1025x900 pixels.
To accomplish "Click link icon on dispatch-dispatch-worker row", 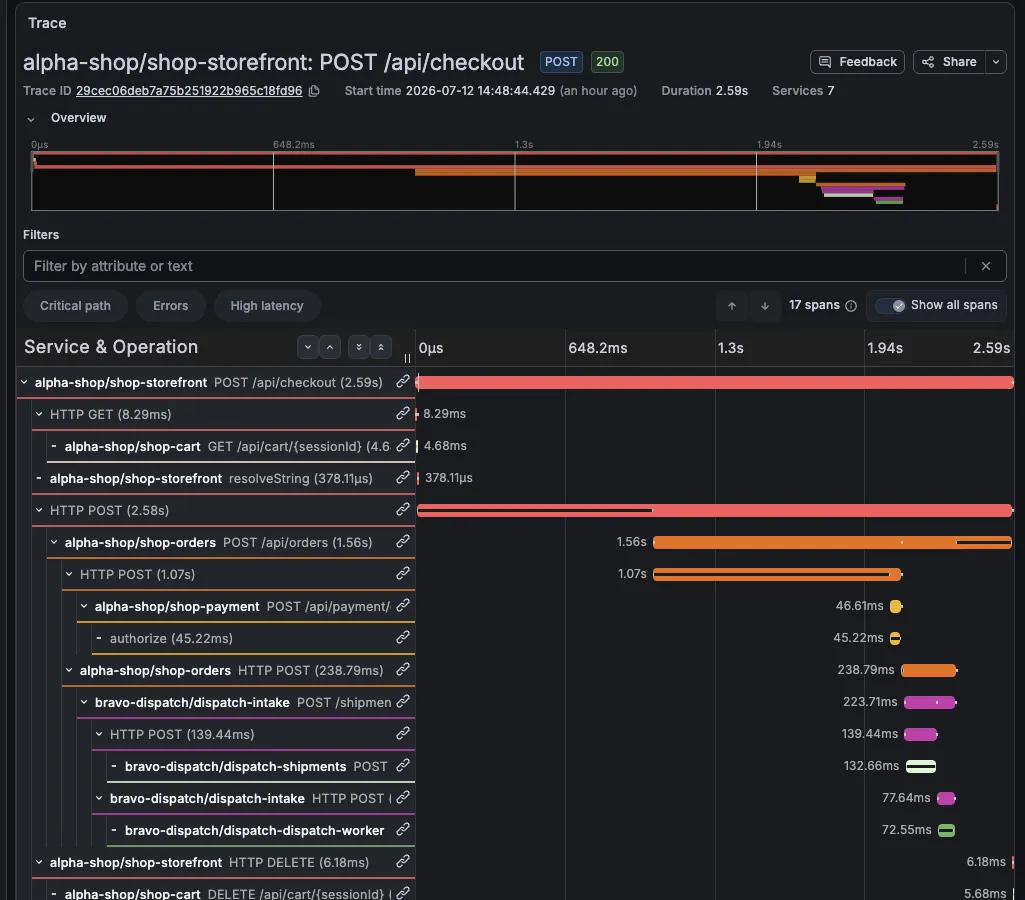I will pos(403,829).
